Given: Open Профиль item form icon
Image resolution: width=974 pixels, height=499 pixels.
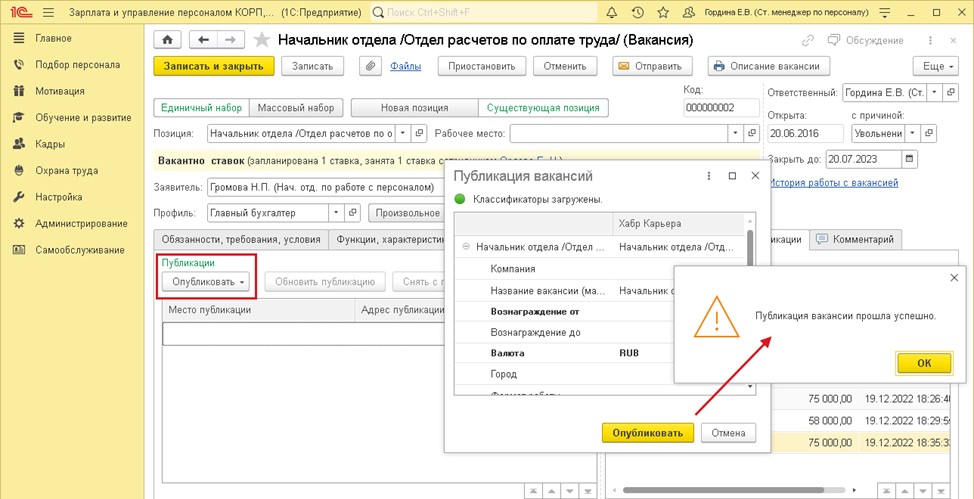Looking at the screenshot, I should coord(352,213).
